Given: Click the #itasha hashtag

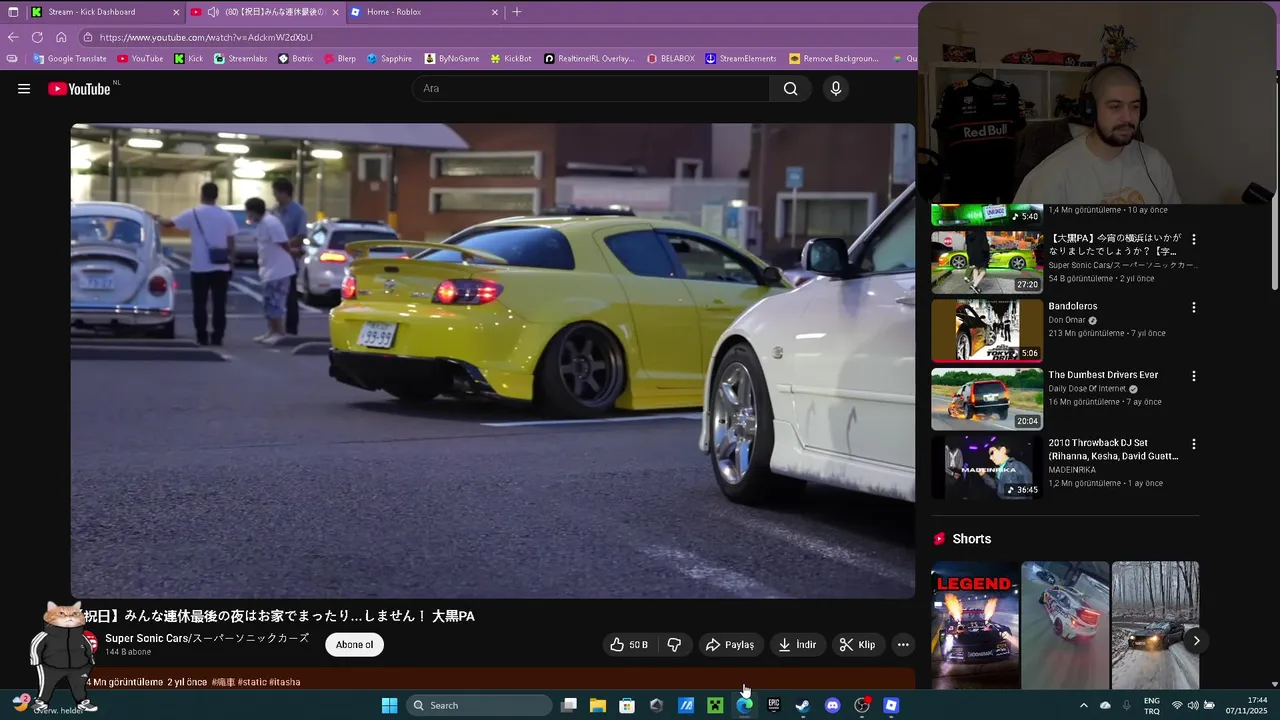Looking at the screenshot, I should tap(285, 682).
